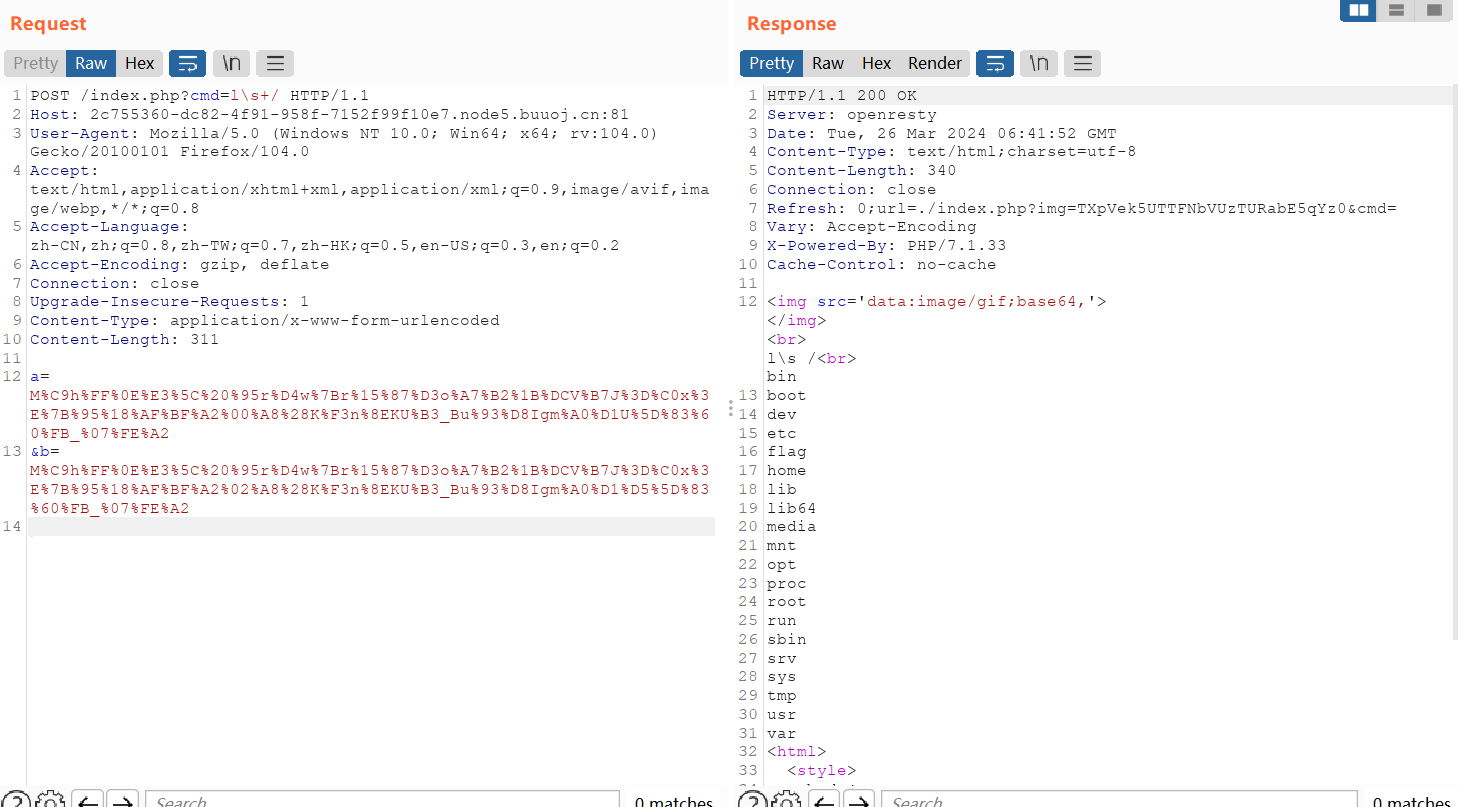Click Upgrade-Insecure-Requests header line
The height and width of the screenshot is (807, 1458).
(170, 302)
